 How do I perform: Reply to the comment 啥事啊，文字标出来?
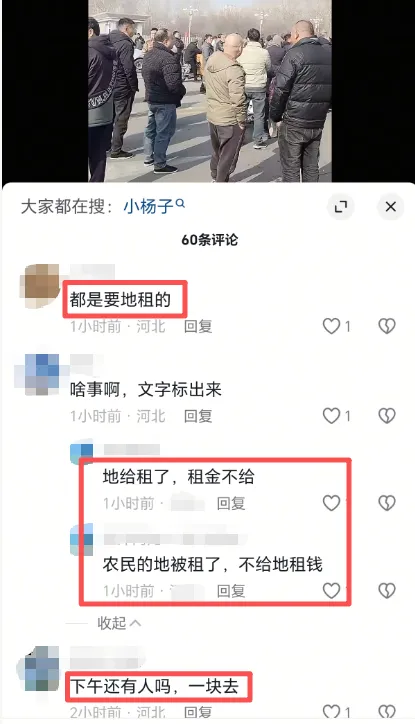coord(198,416)
